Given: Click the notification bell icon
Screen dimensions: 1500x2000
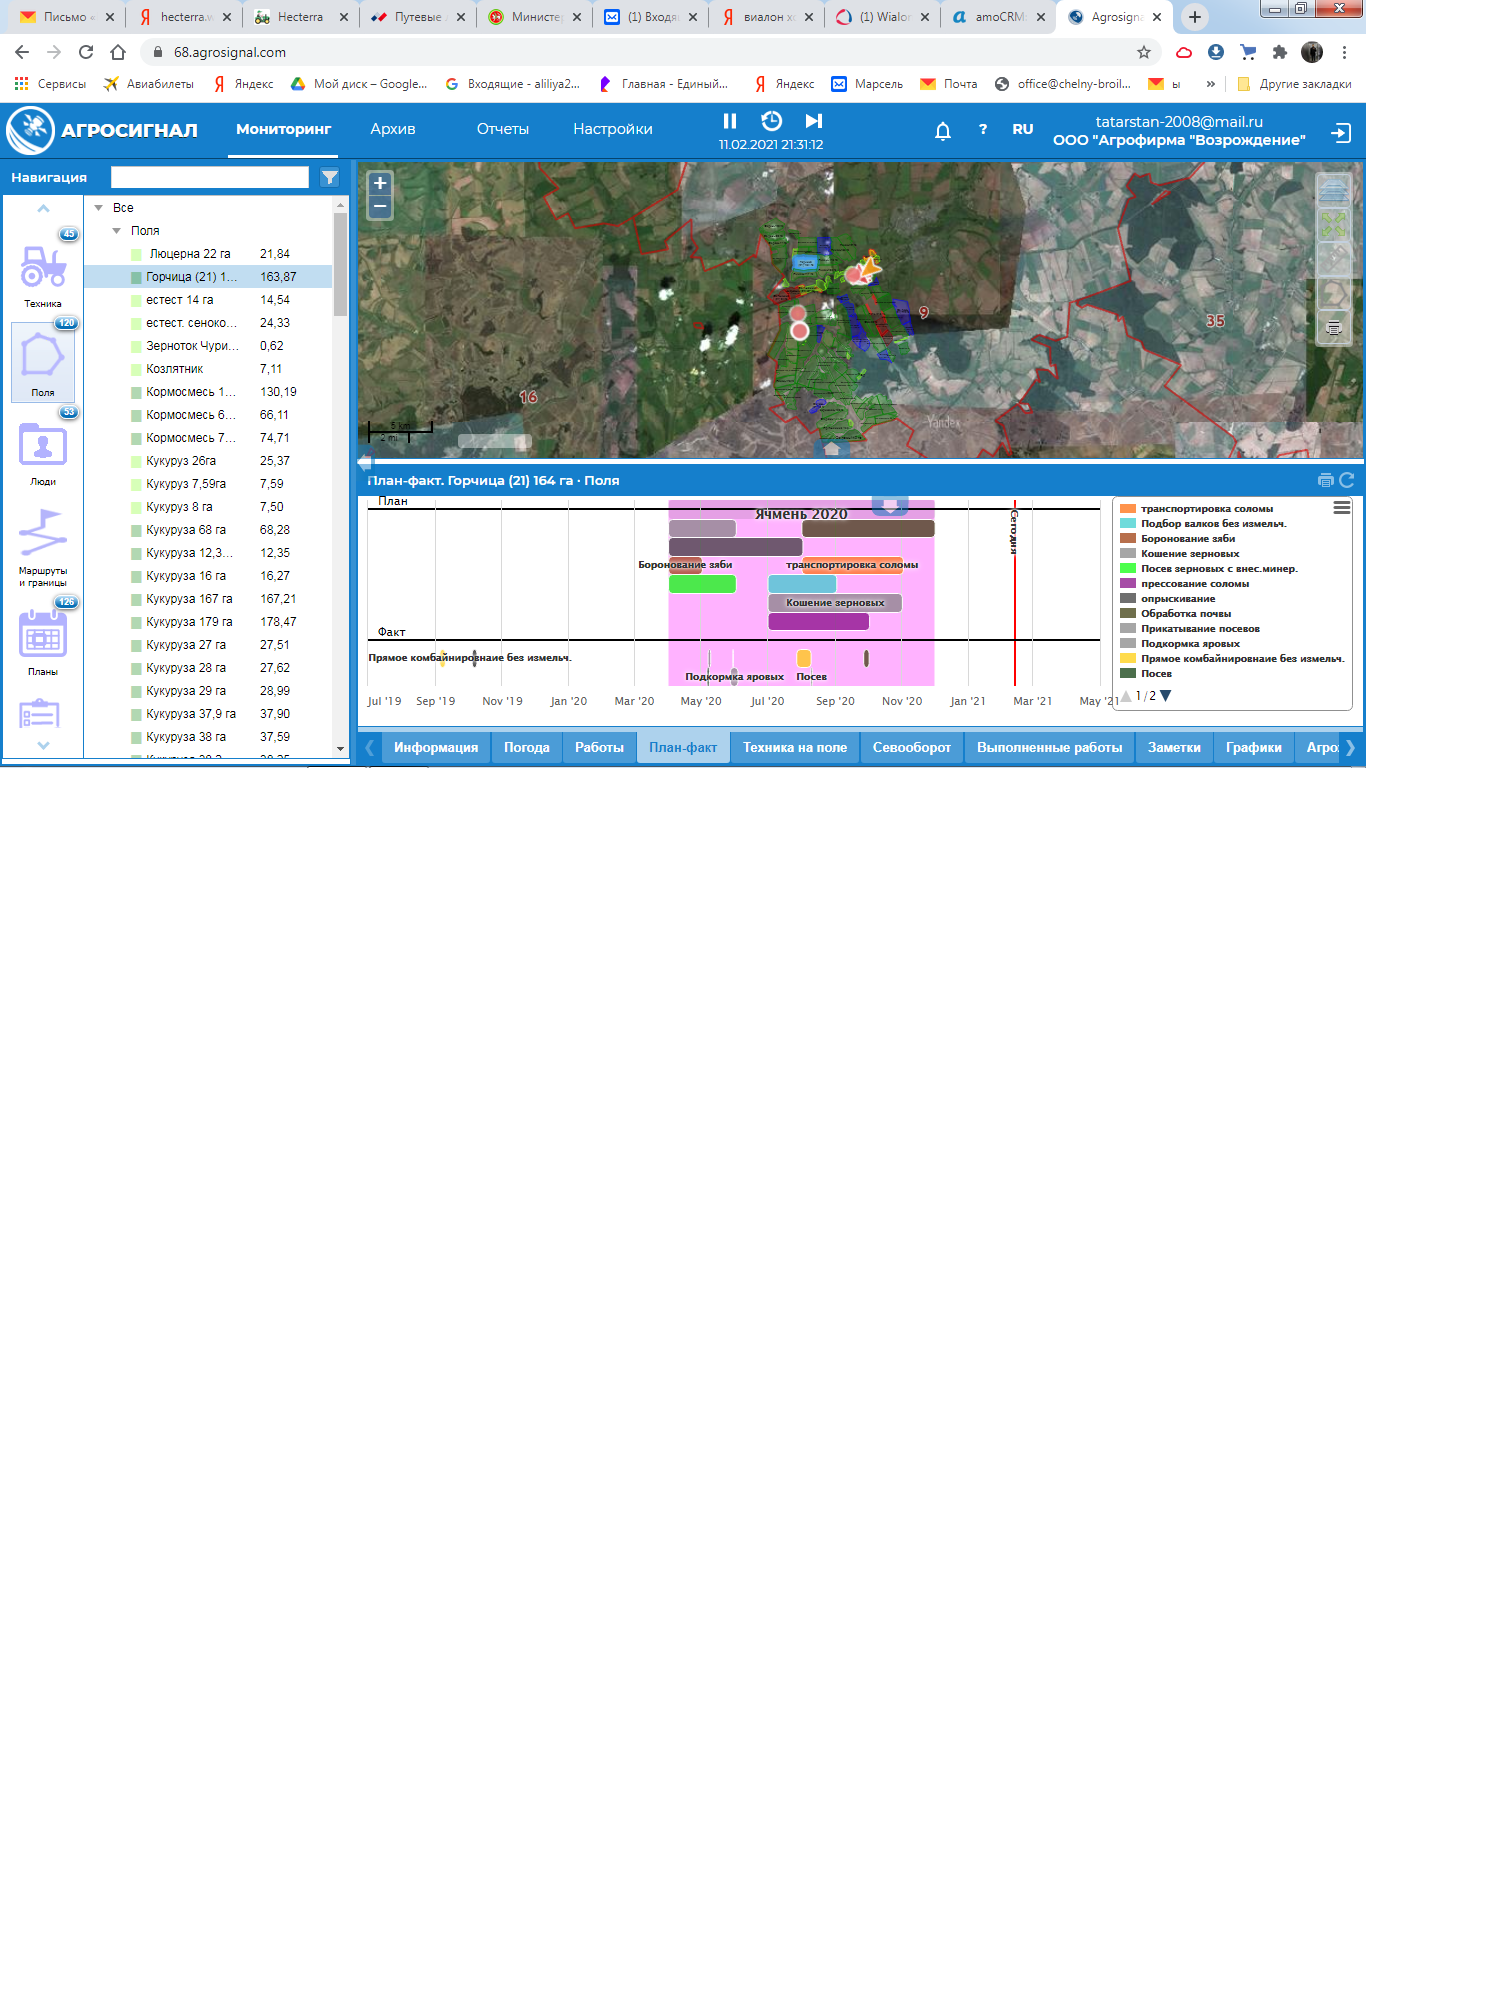Looking at the screenshot, I should click(942, 131).
